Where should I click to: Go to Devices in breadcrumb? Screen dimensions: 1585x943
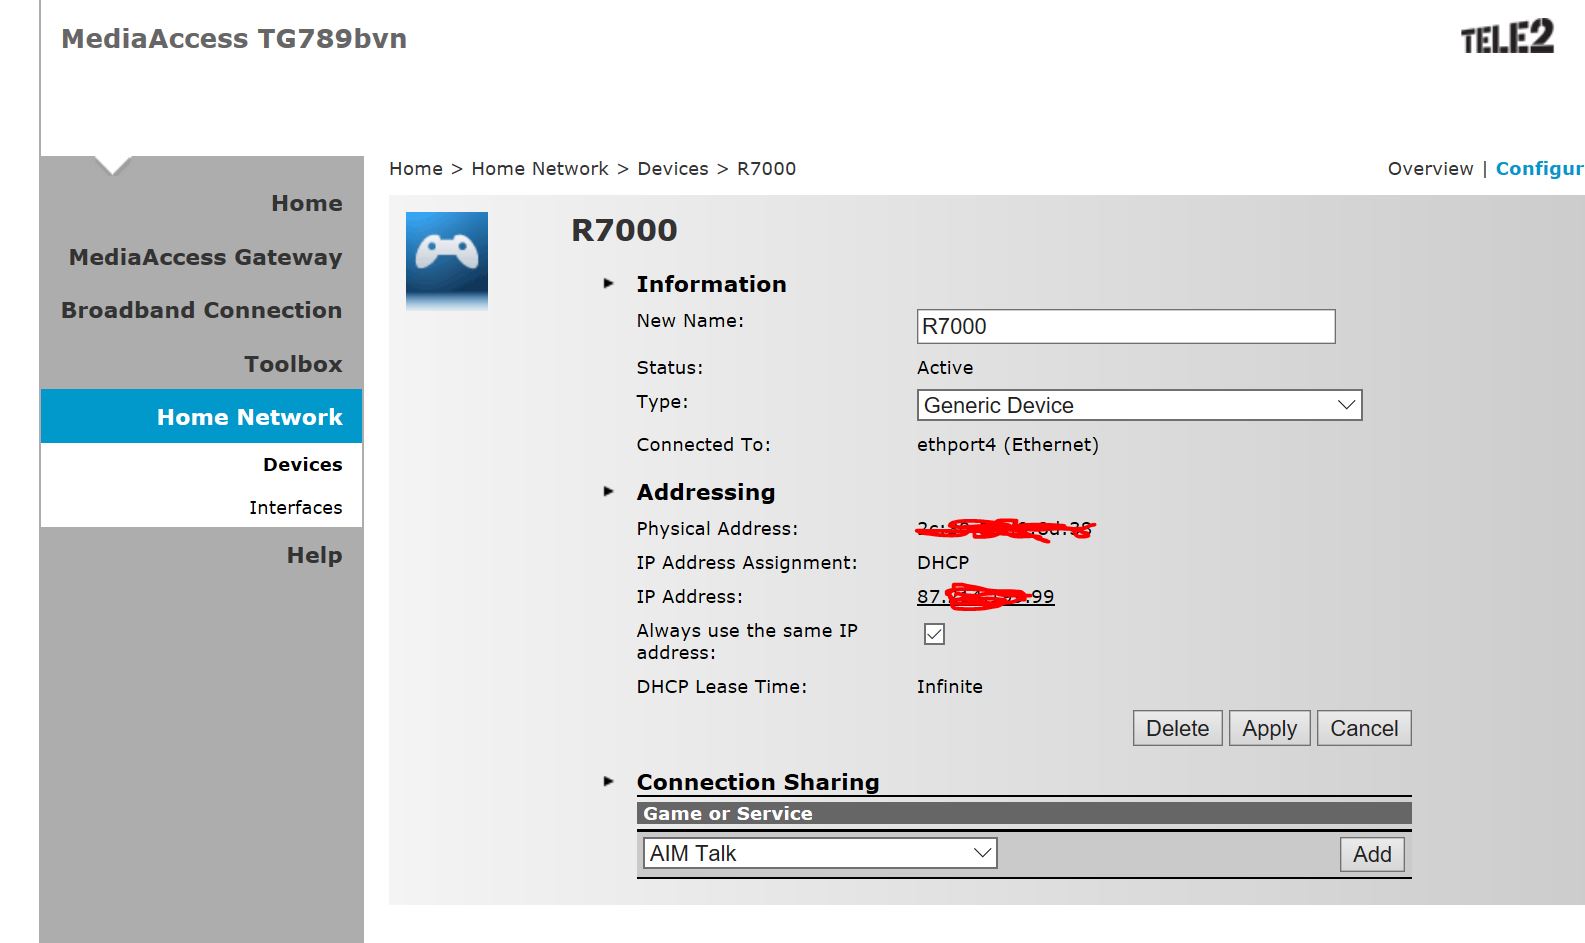(673, 169)
